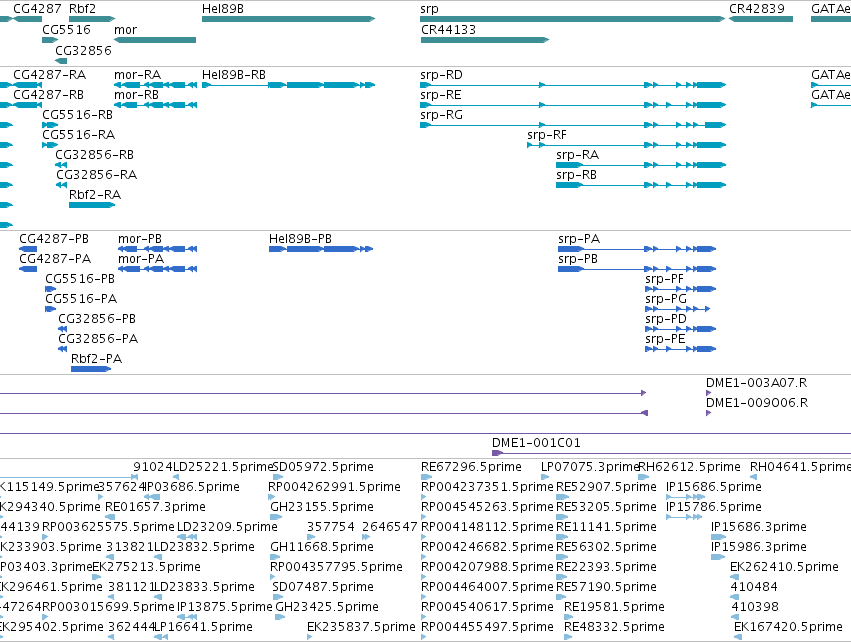Select EST RE01657.3prime
Image resolution: width=851 pixels, height=642 pixels.
(x=155, y=507)
